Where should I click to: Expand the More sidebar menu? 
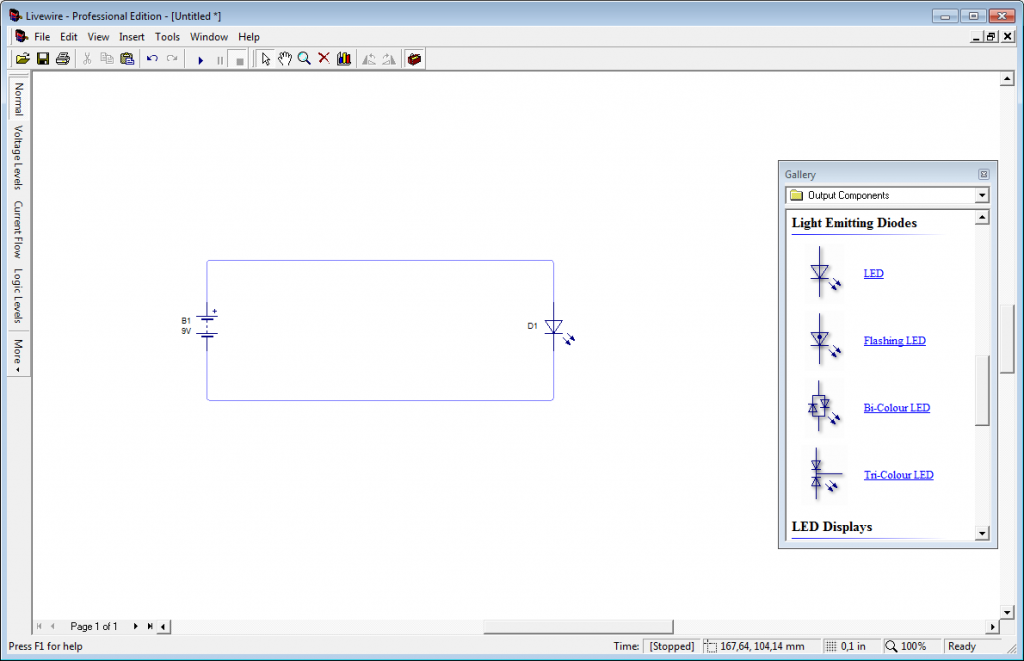pyautogui.click(x=17, y=352)
